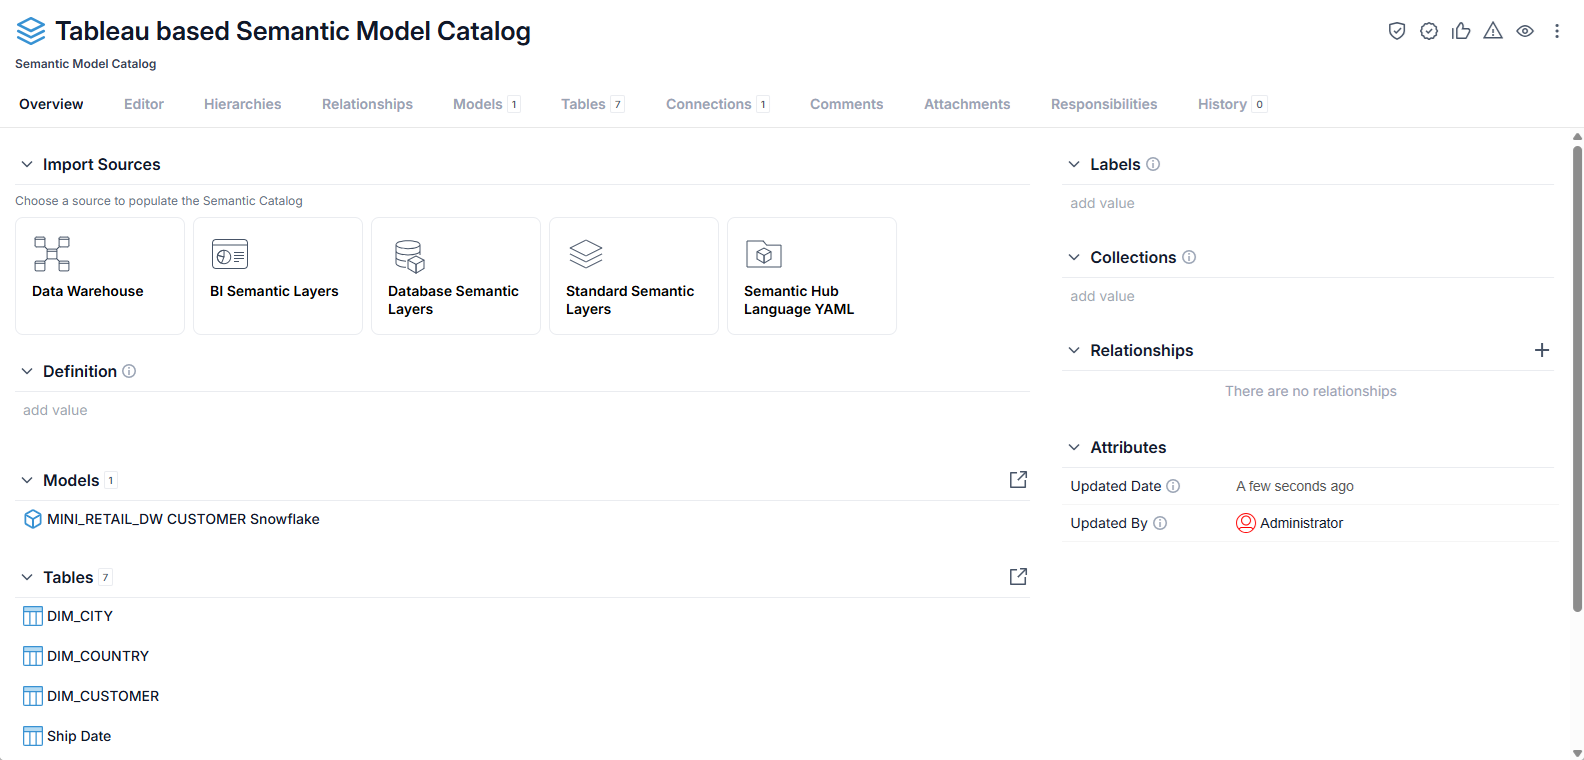Switch to the Editor tab
The width and height of the screenshot is (1584, 760).
coord(144,104)
